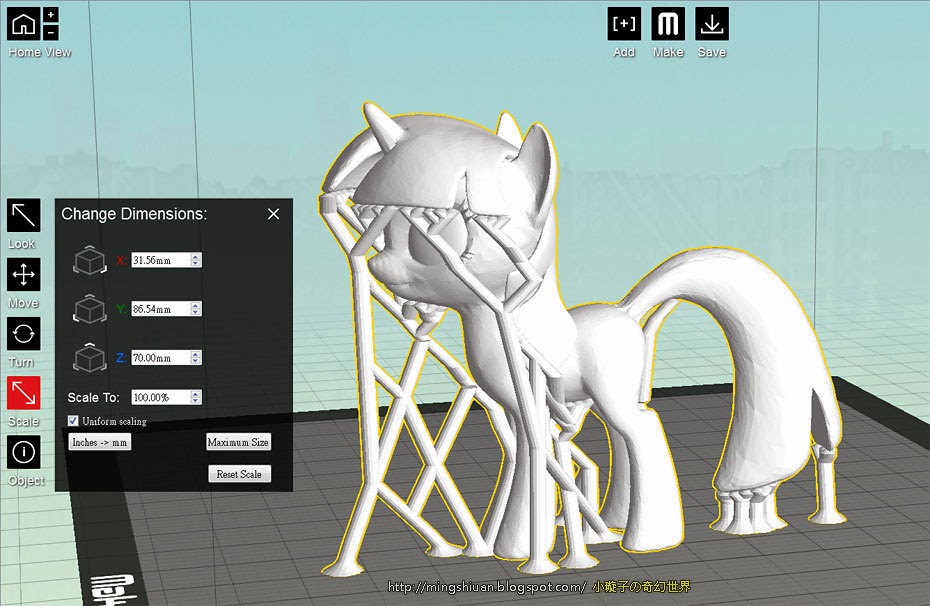Image resolution: width=930 pixels, height=606 pixels.
Task: Click the Scale To label
Action: coord(93,397)
